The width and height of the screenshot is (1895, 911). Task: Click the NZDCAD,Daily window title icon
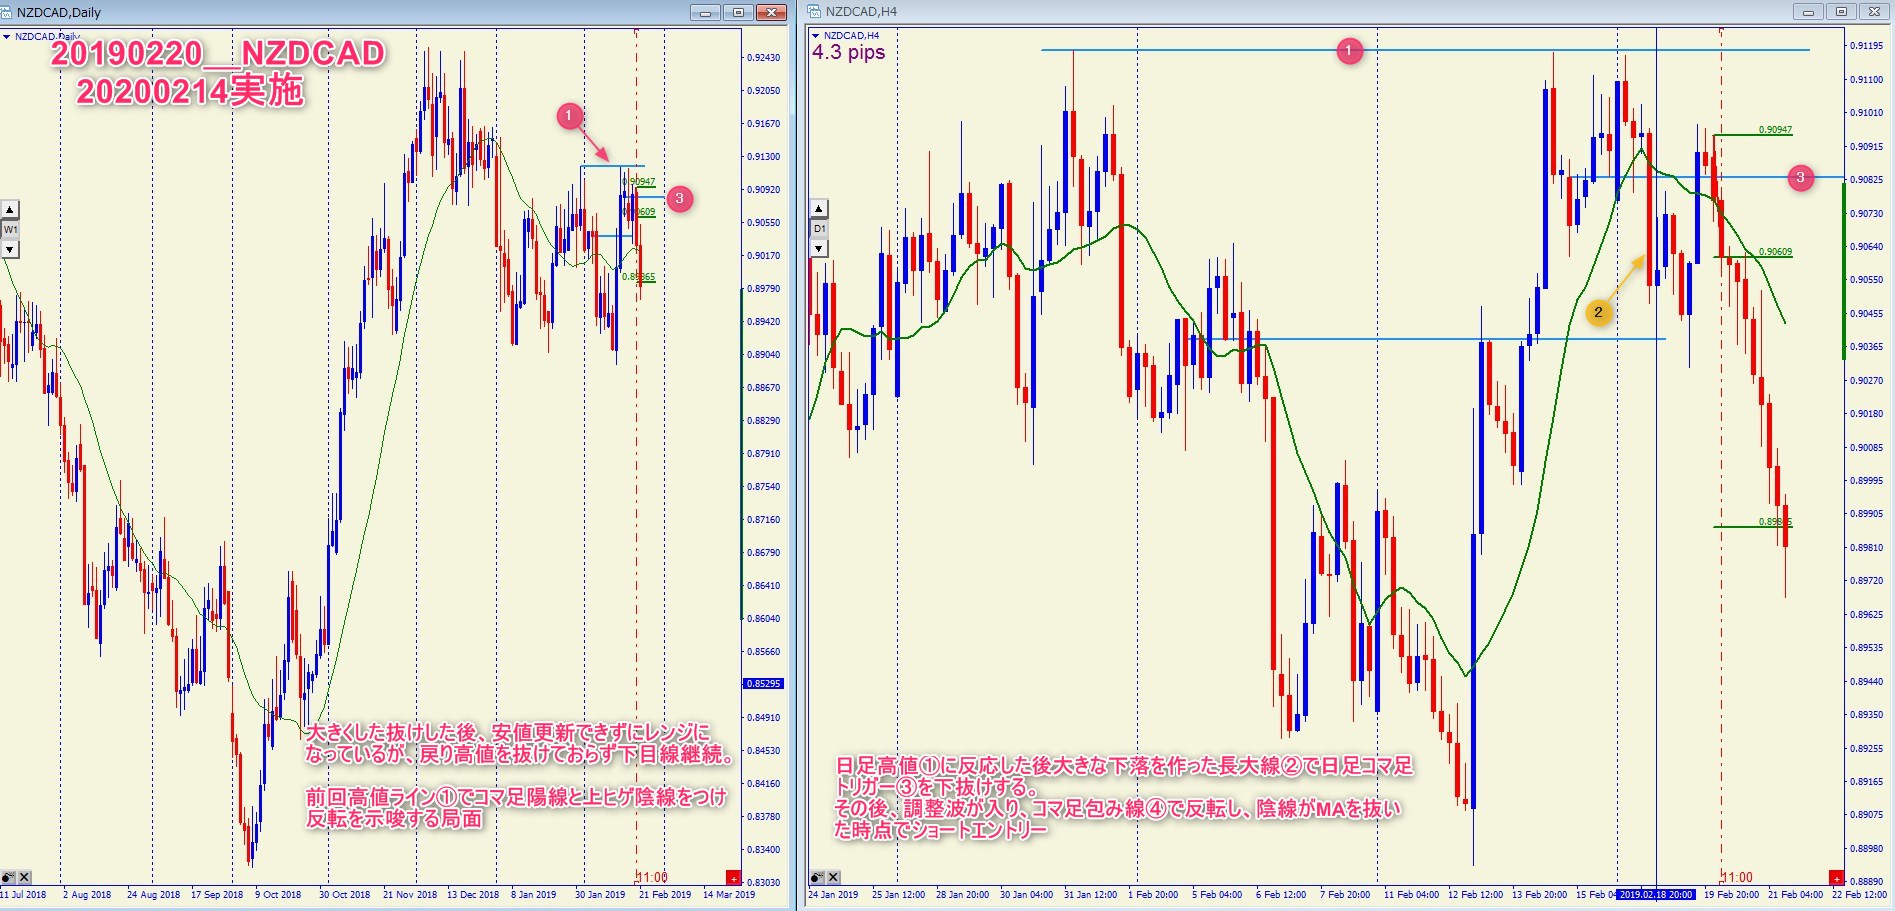[x=7, y=12]
